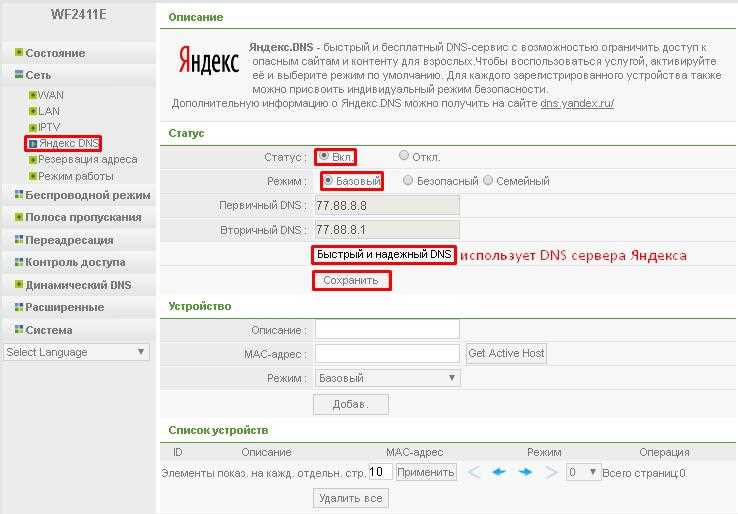Expand Беспроводной режим section
Viewport: 738px width, 514px height.
click(88, 195)
